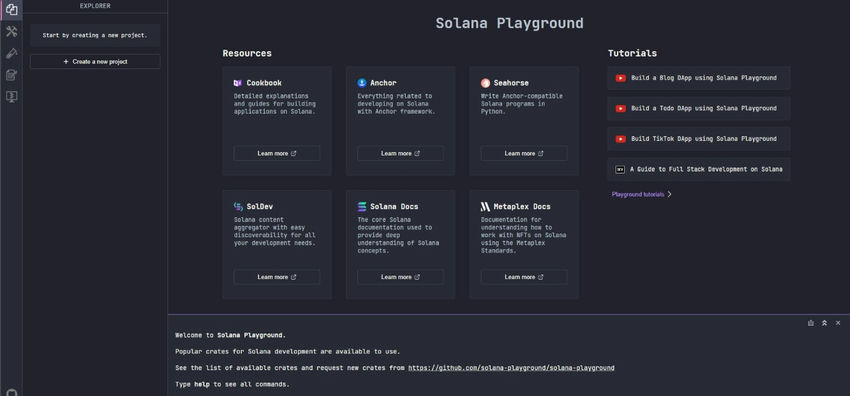The image size is (850, 396).
Task: Click the SolDev card title
Action: click(260, 206)
